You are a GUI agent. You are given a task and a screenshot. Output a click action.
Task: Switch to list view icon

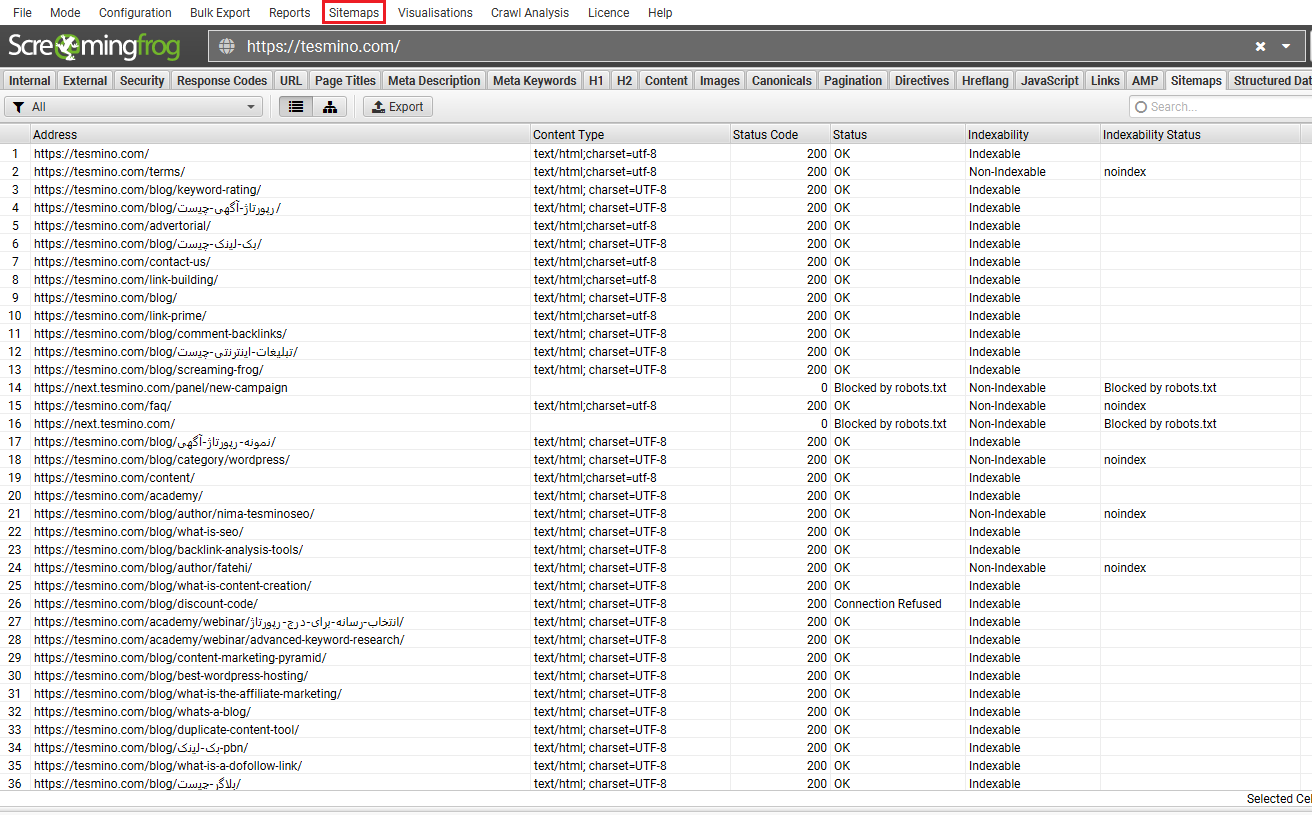pyautogui.click(x=296, y=107)
